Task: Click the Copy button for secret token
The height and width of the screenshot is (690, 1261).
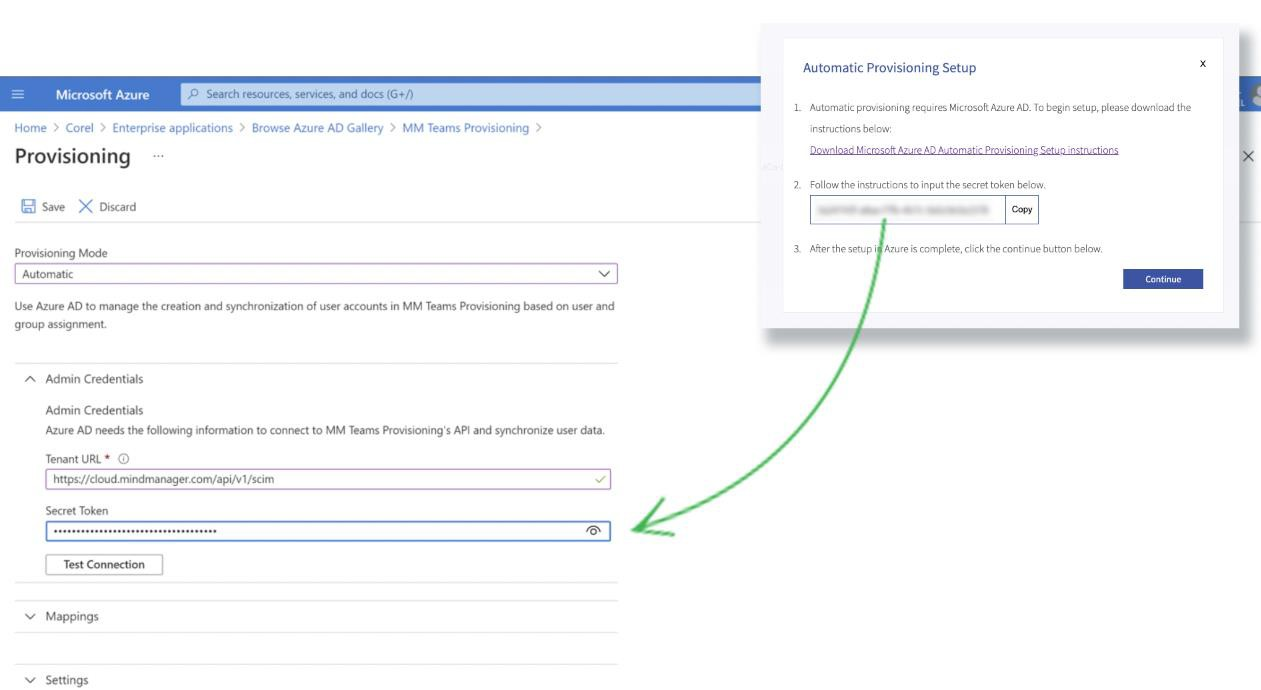Action: pyautogui.click(x=1022, y=209)
